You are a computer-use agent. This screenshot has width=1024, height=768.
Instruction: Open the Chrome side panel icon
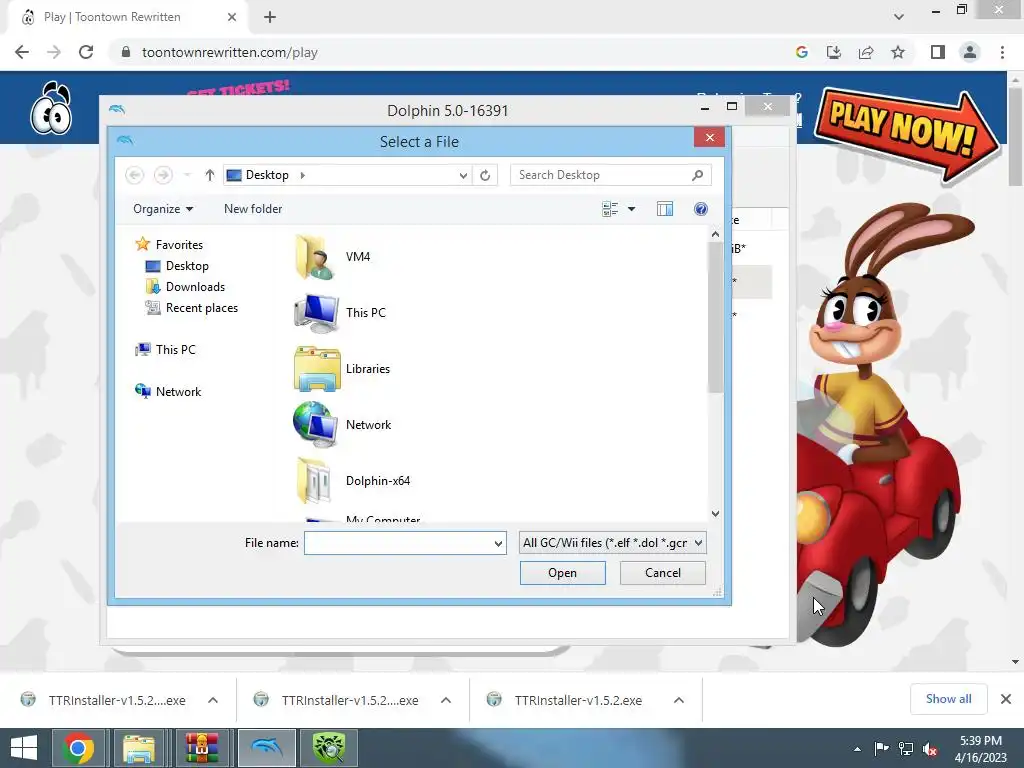(x=938, y=52)
